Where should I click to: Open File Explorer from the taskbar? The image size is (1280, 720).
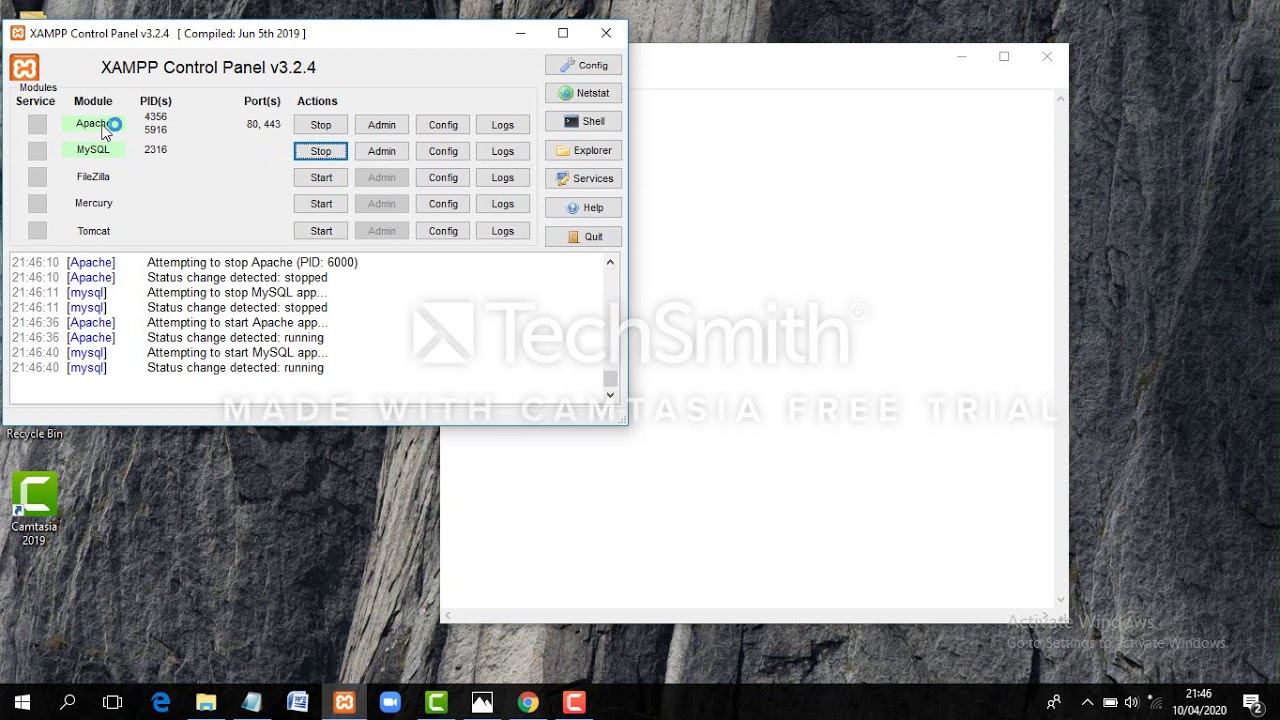click(206, 702)
